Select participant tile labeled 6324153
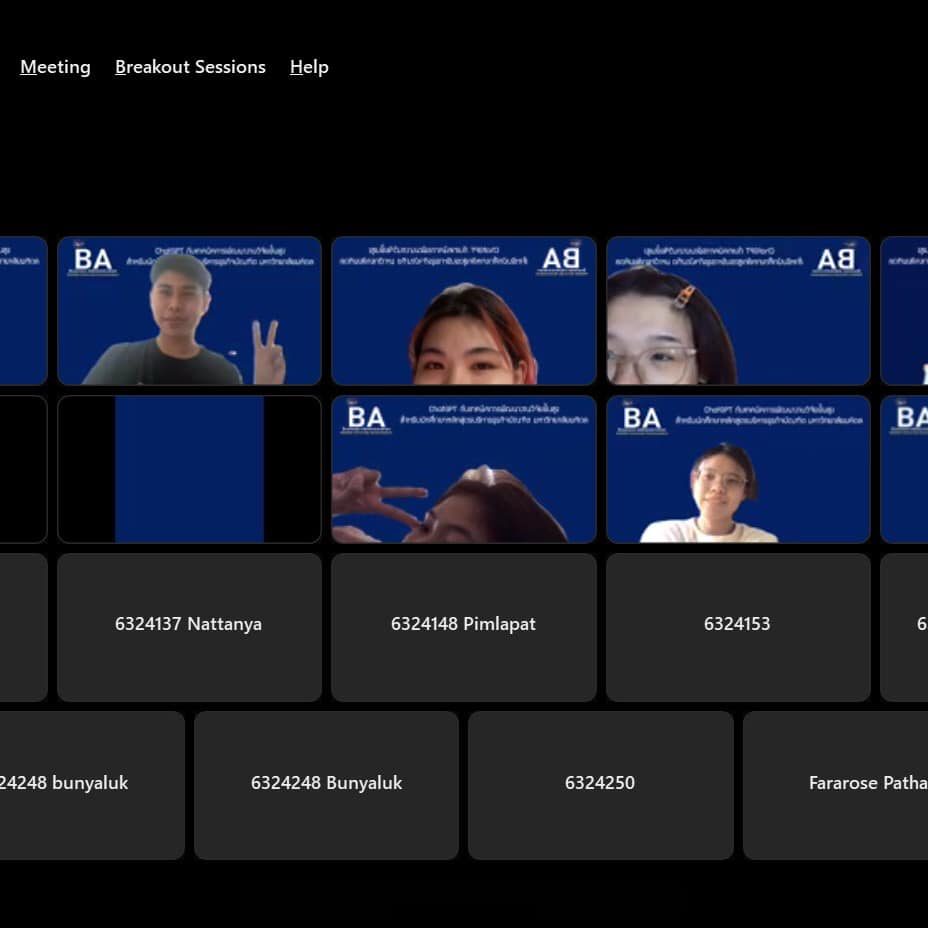The width and height of the screenshot is (928, 928). pyautogui.click(x=738, y=627)
